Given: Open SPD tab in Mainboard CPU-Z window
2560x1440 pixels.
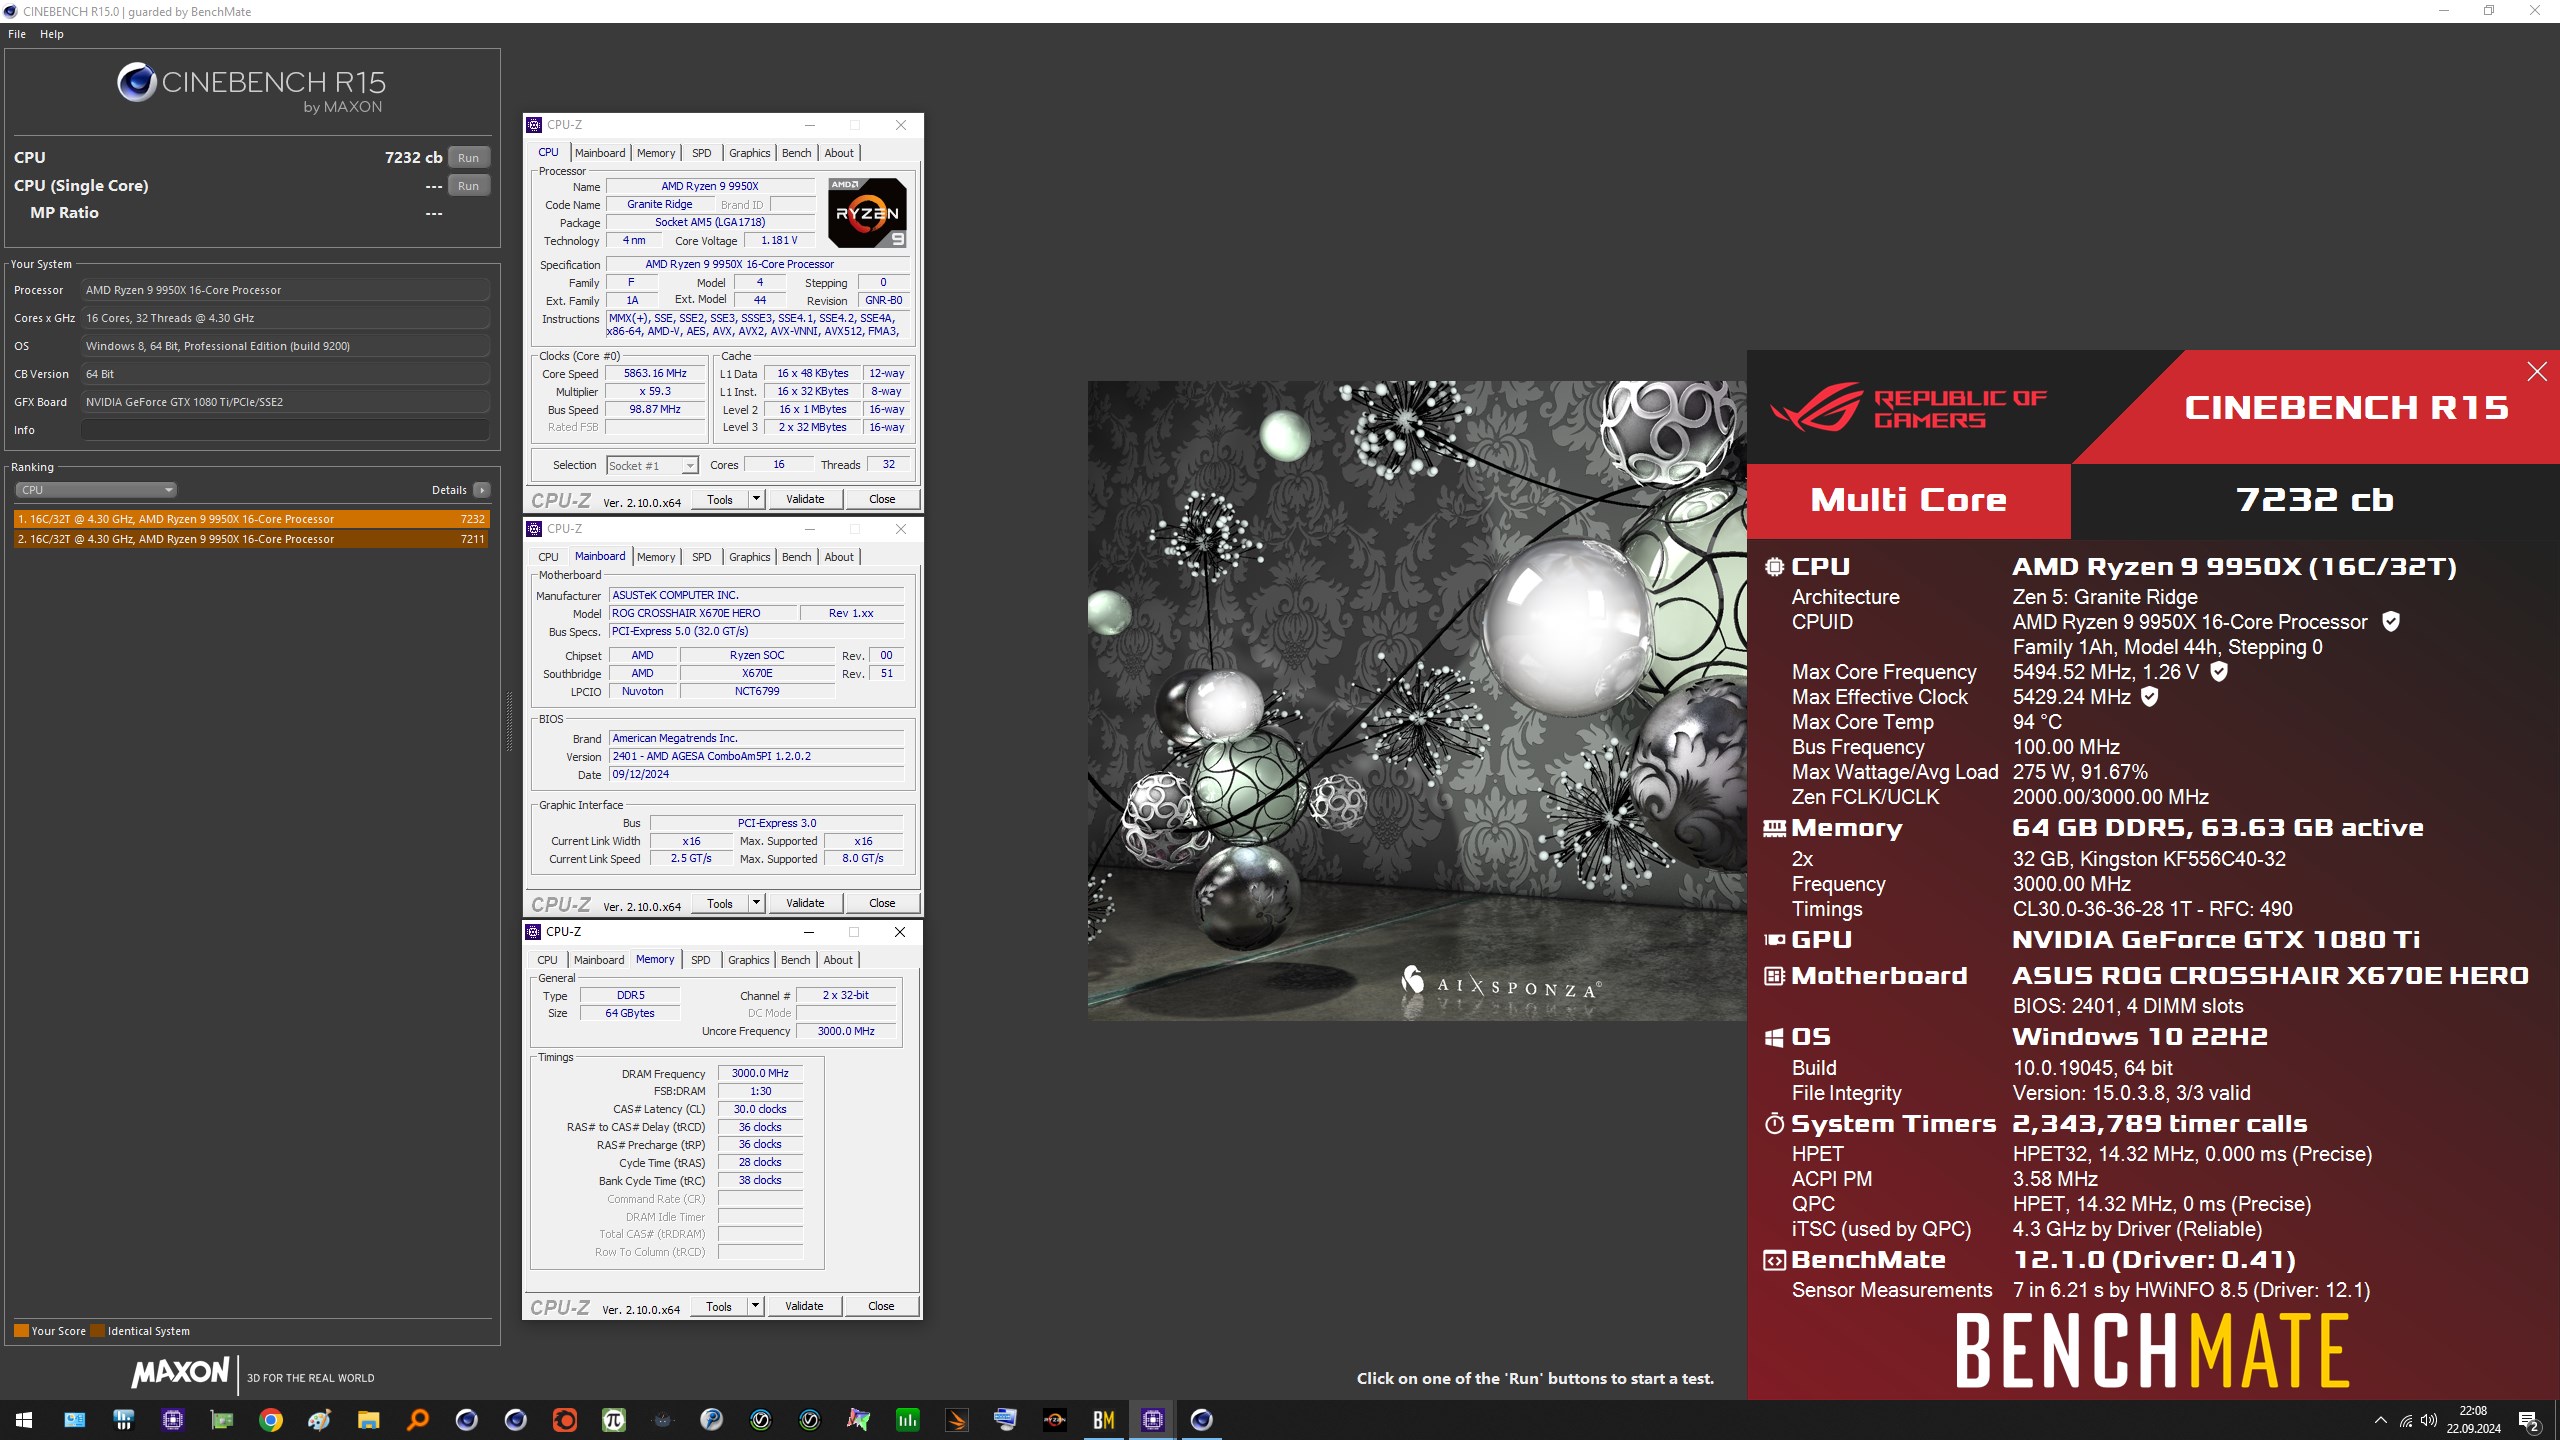Looking at the screenshot, I should tap(702, 557).
